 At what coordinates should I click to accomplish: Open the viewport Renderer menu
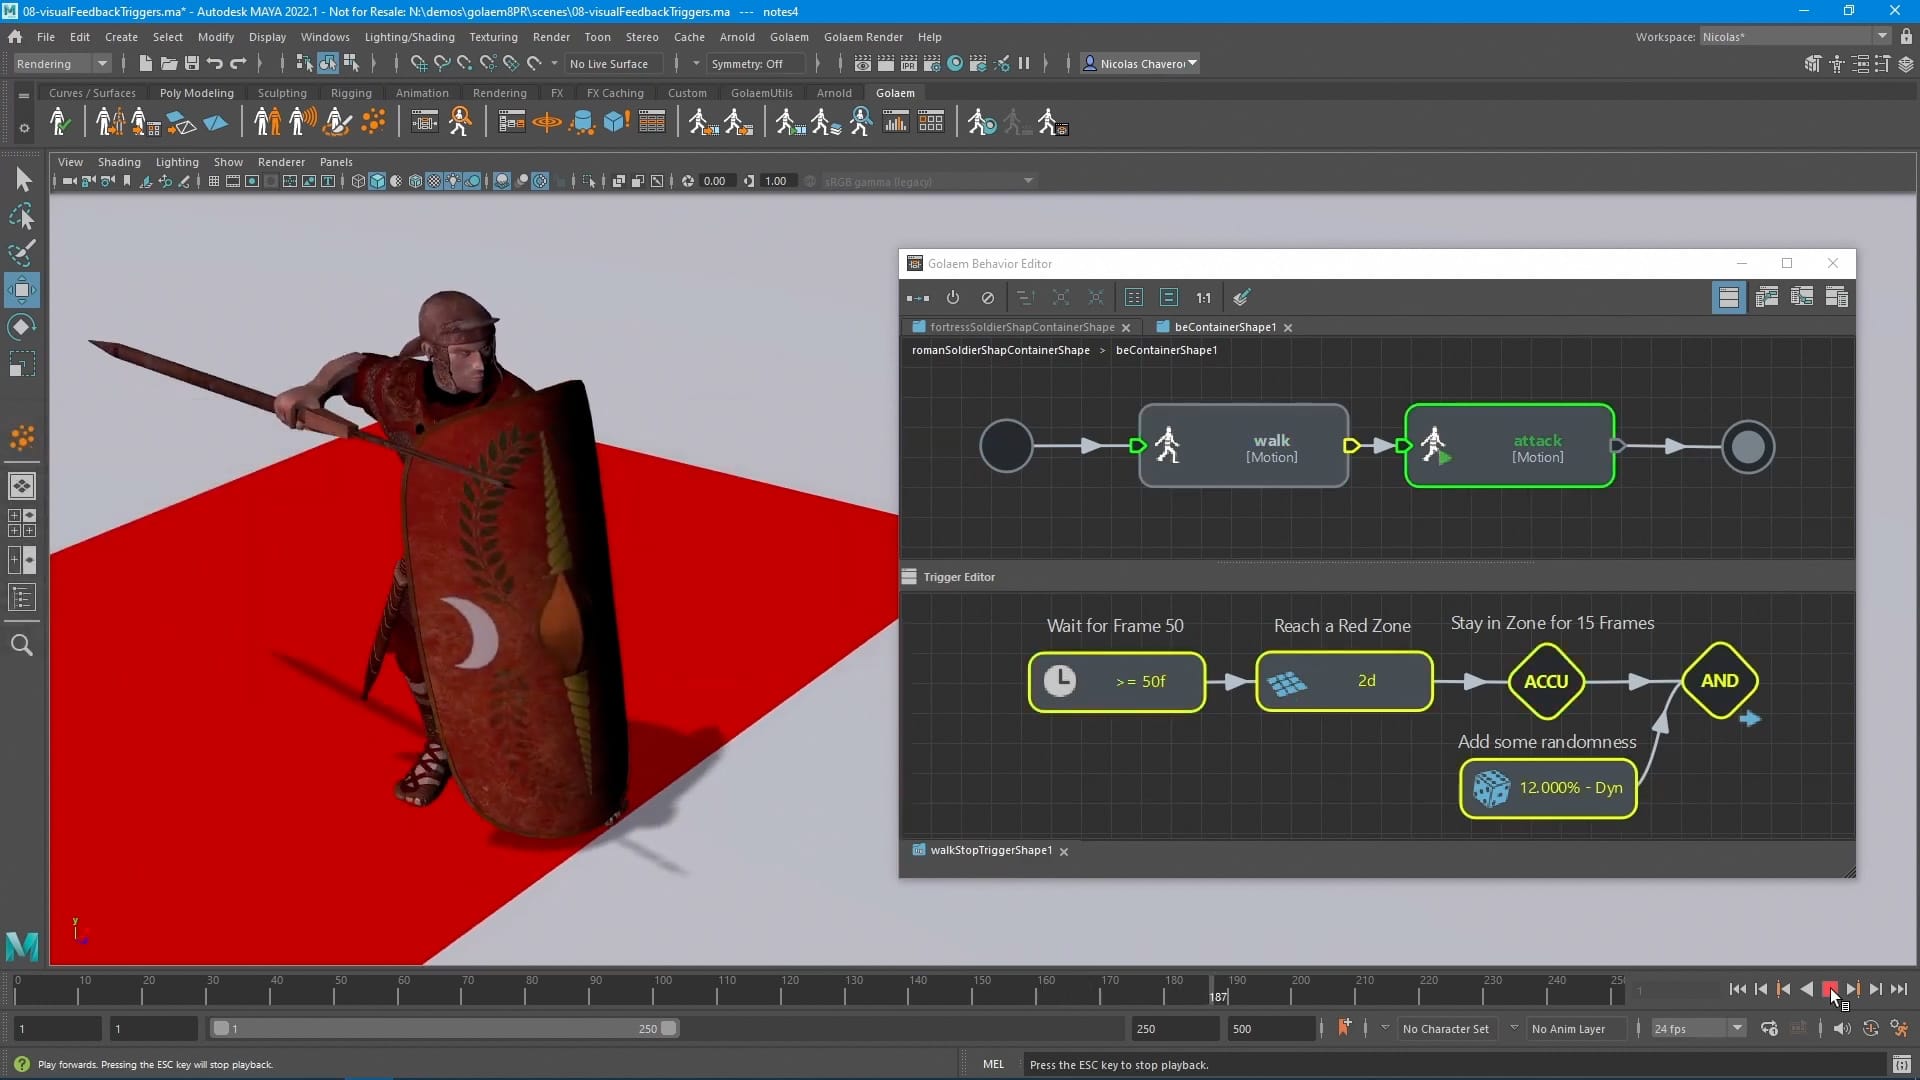281,161
